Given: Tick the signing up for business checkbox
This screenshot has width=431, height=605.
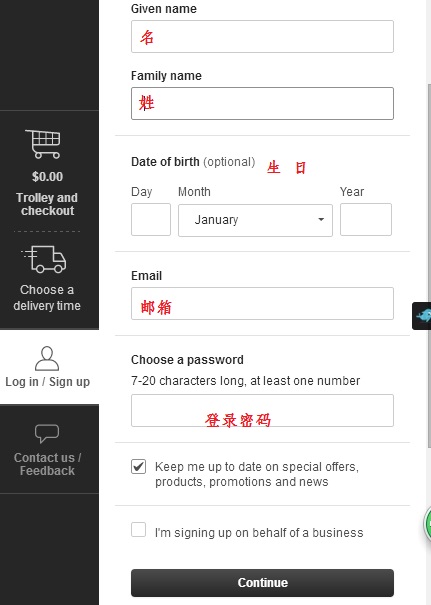Looking at the screenshot, I should coord(139,530).
